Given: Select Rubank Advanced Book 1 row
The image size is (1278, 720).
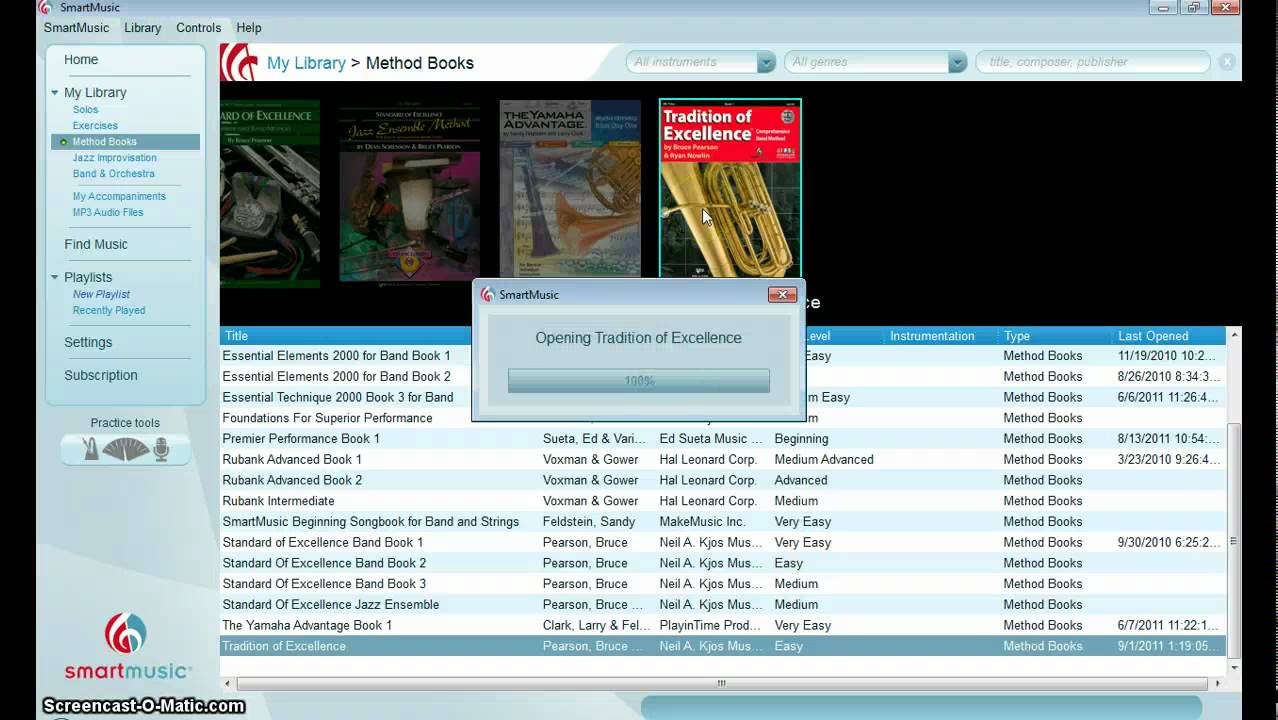Looking at the screenshot, I should (723, 460).
